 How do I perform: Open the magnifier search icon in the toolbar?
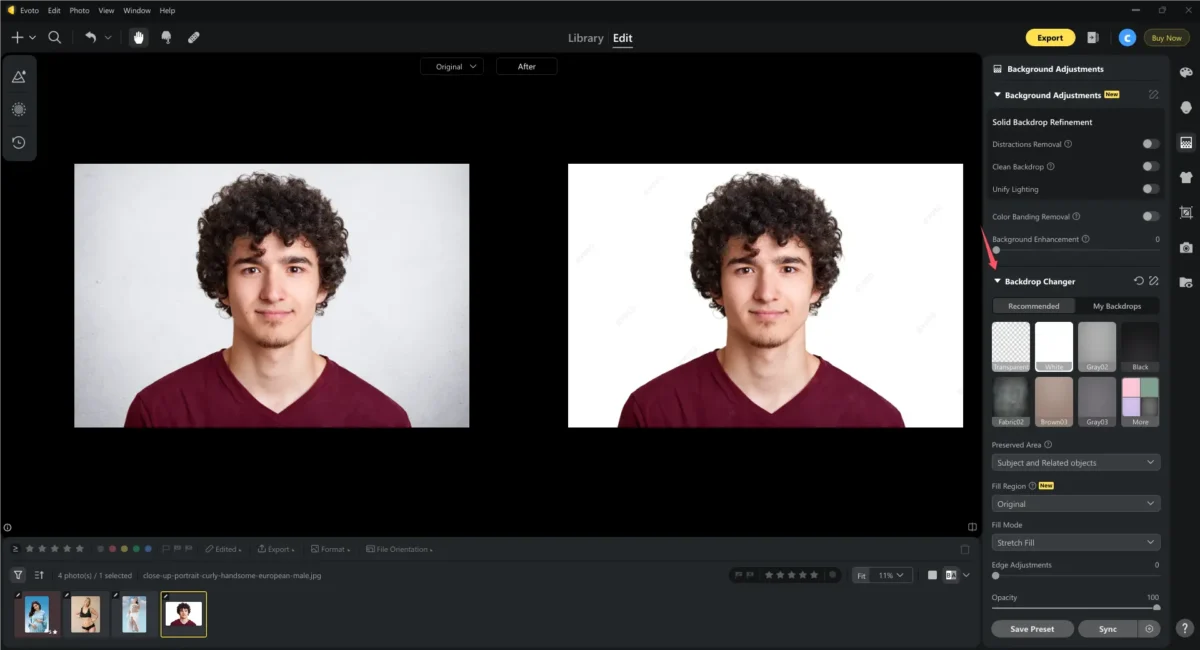click(55, 37)
